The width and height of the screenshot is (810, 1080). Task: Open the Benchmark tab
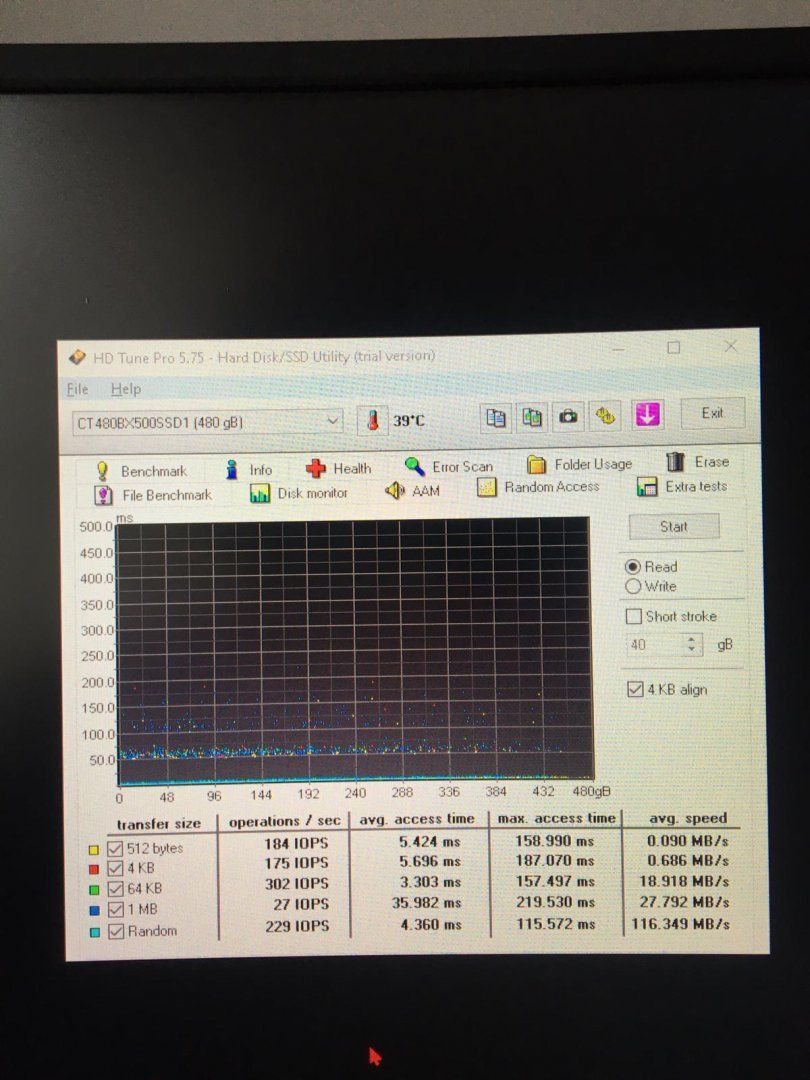click(x=142, y=471)
